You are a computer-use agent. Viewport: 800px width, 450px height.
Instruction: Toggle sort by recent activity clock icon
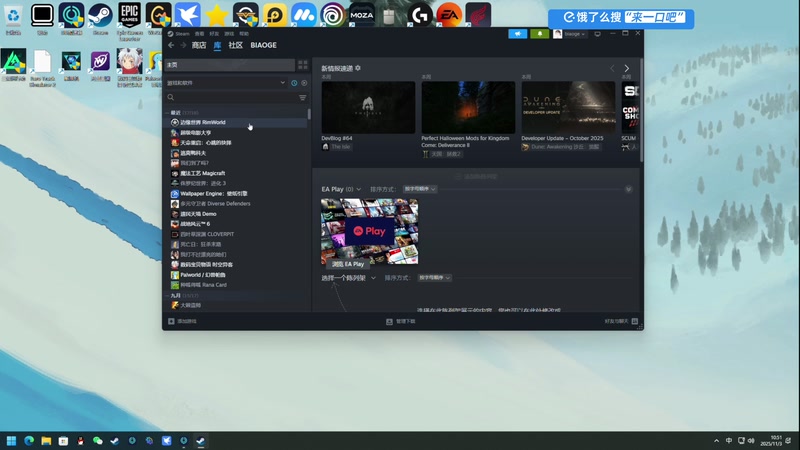click(294, 83)
